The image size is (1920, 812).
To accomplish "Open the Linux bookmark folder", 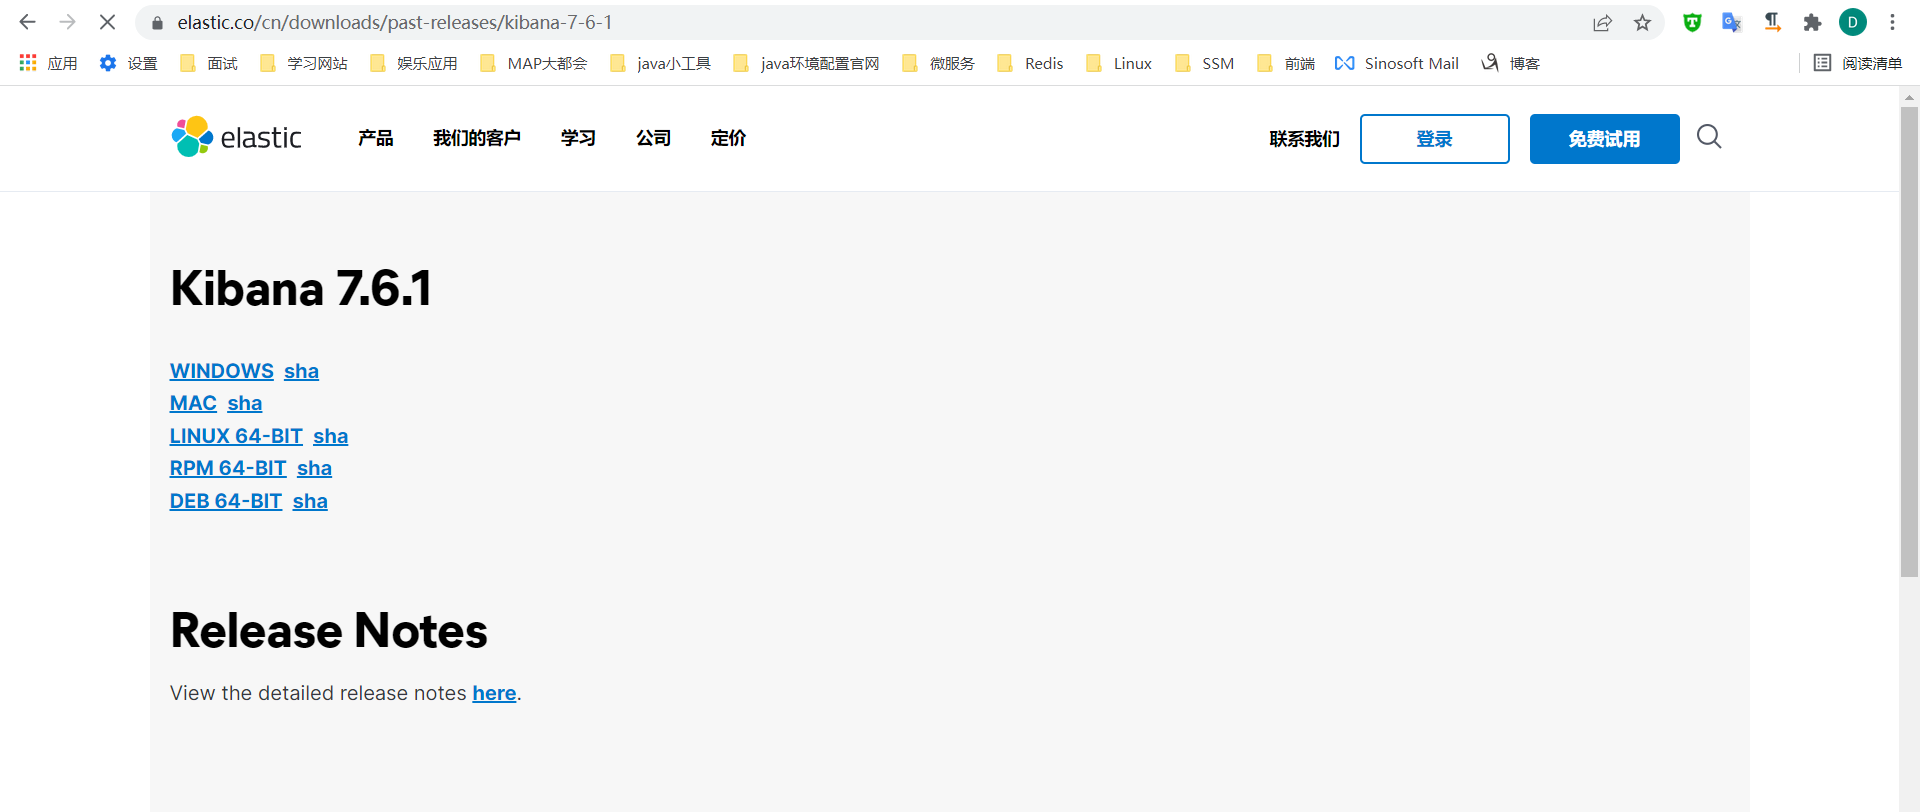I will tap(1119, 63).
